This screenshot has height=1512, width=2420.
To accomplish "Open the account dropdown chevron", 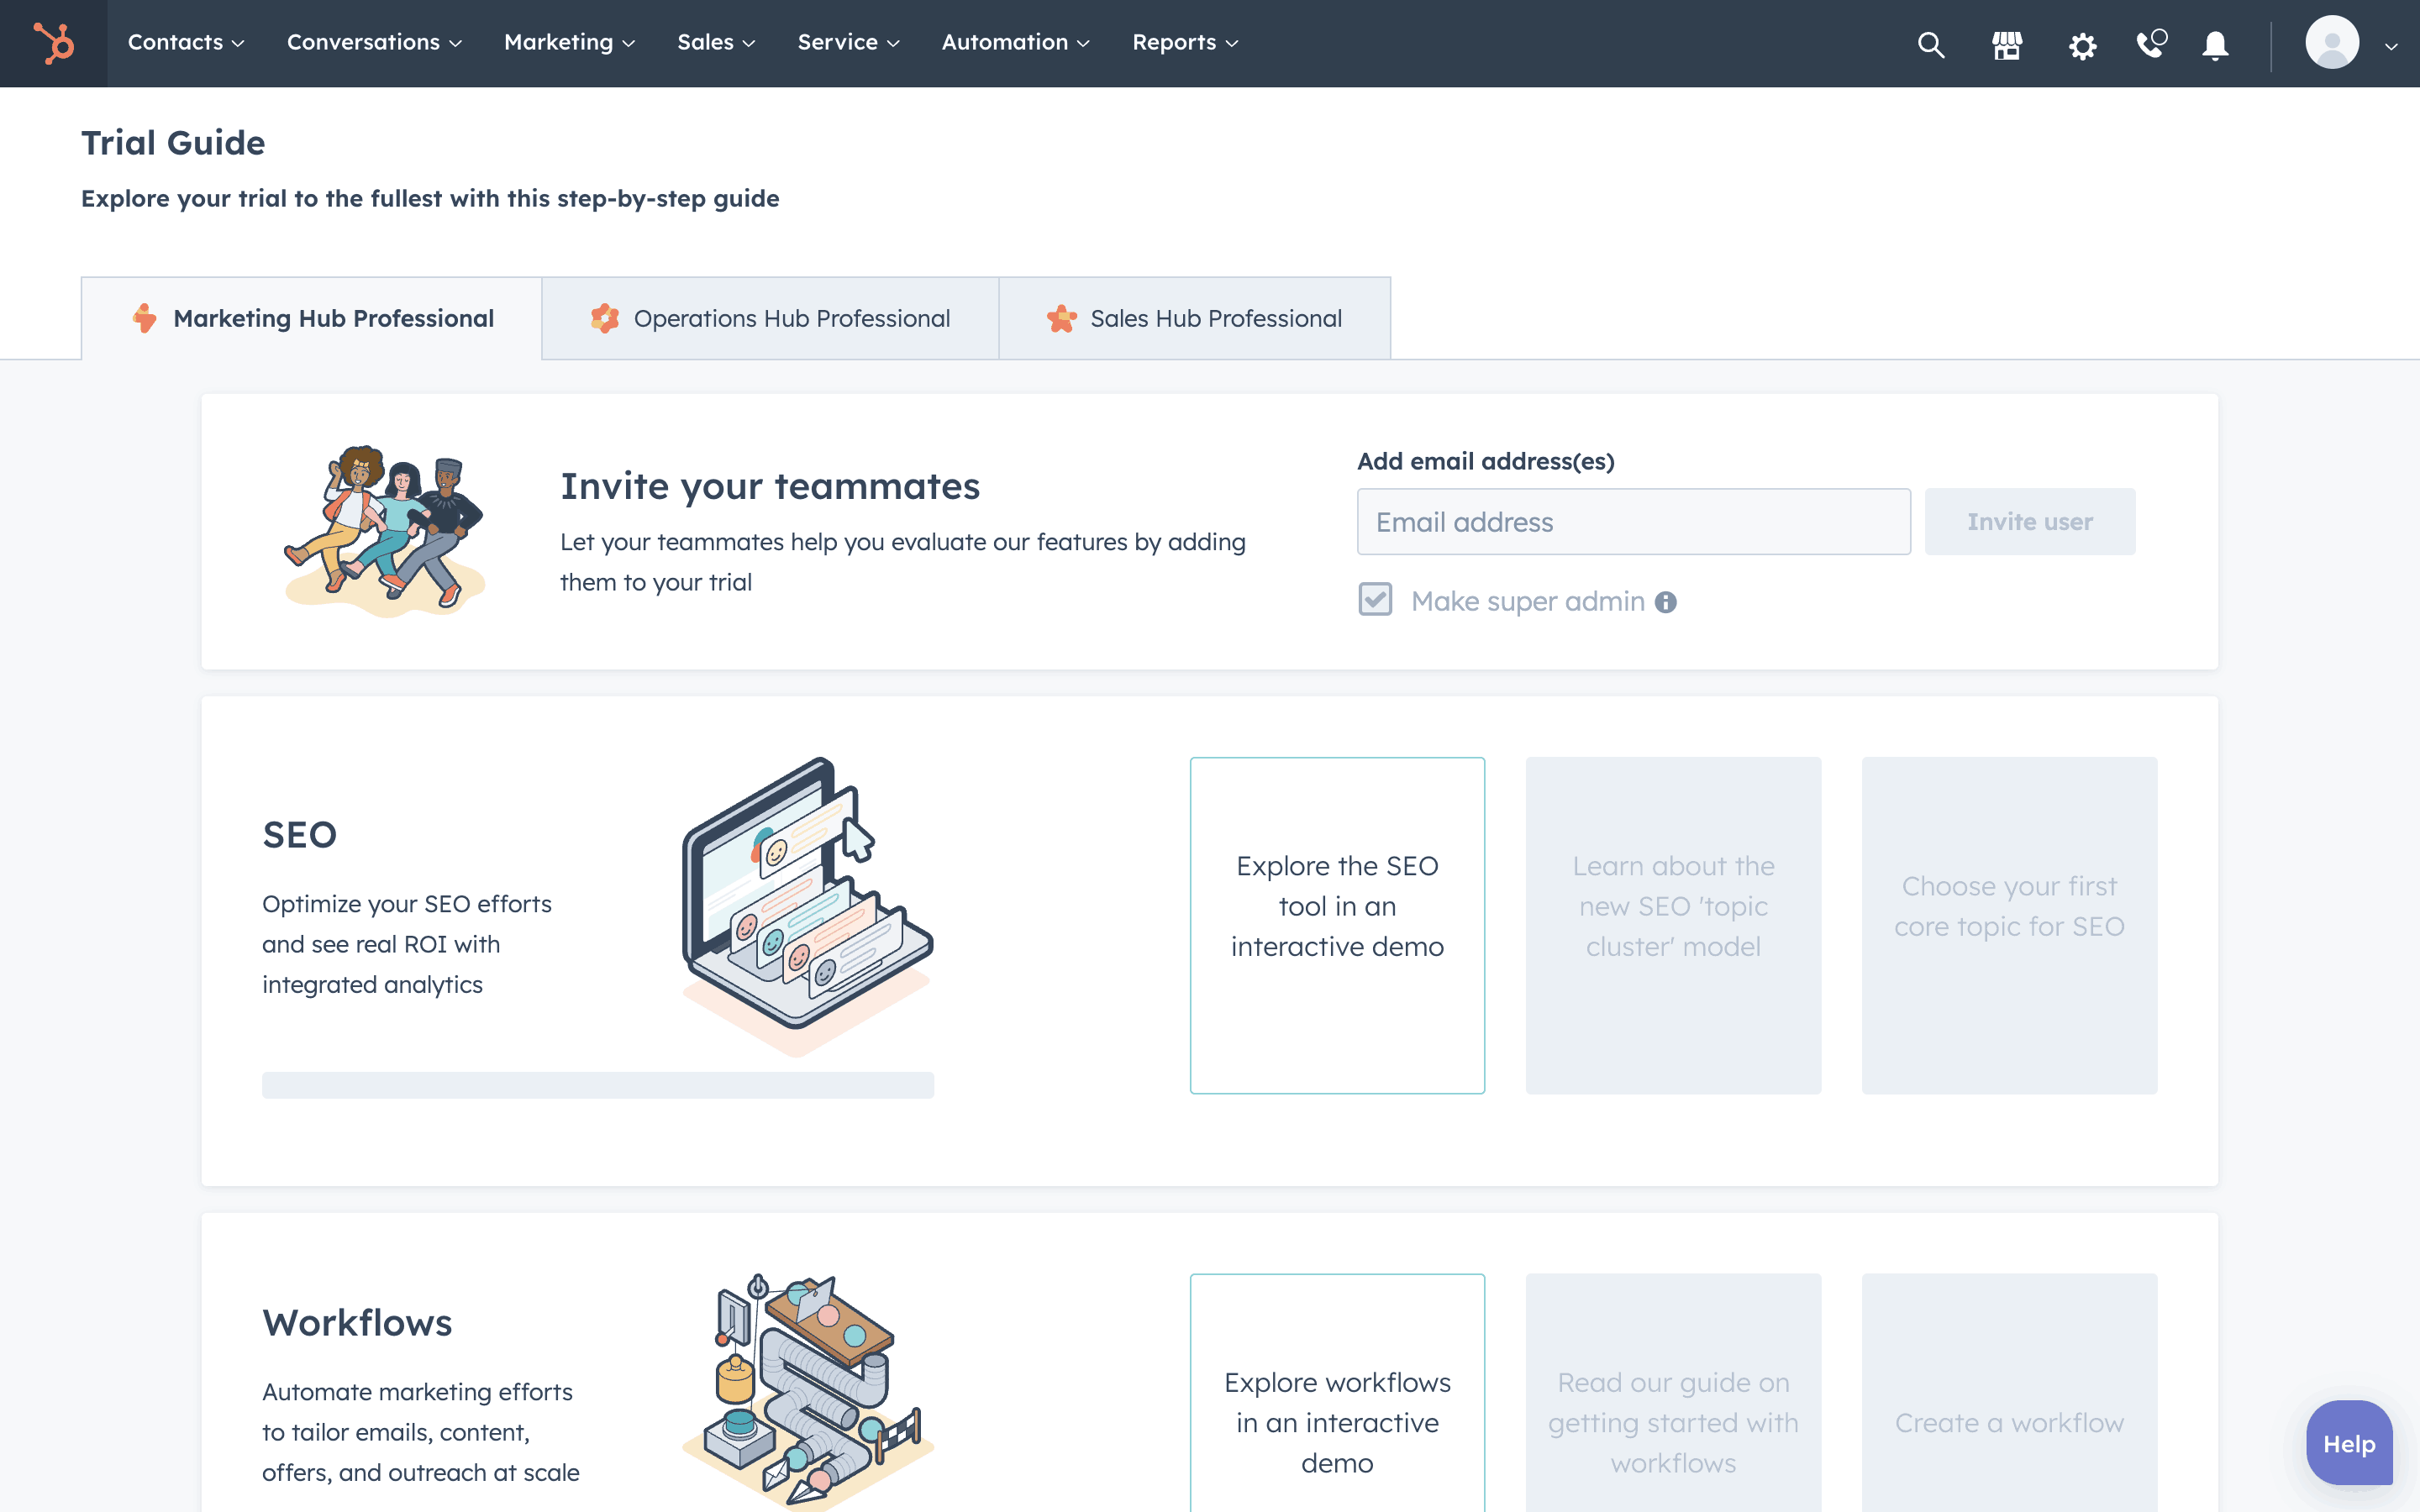I will 2391,46.
